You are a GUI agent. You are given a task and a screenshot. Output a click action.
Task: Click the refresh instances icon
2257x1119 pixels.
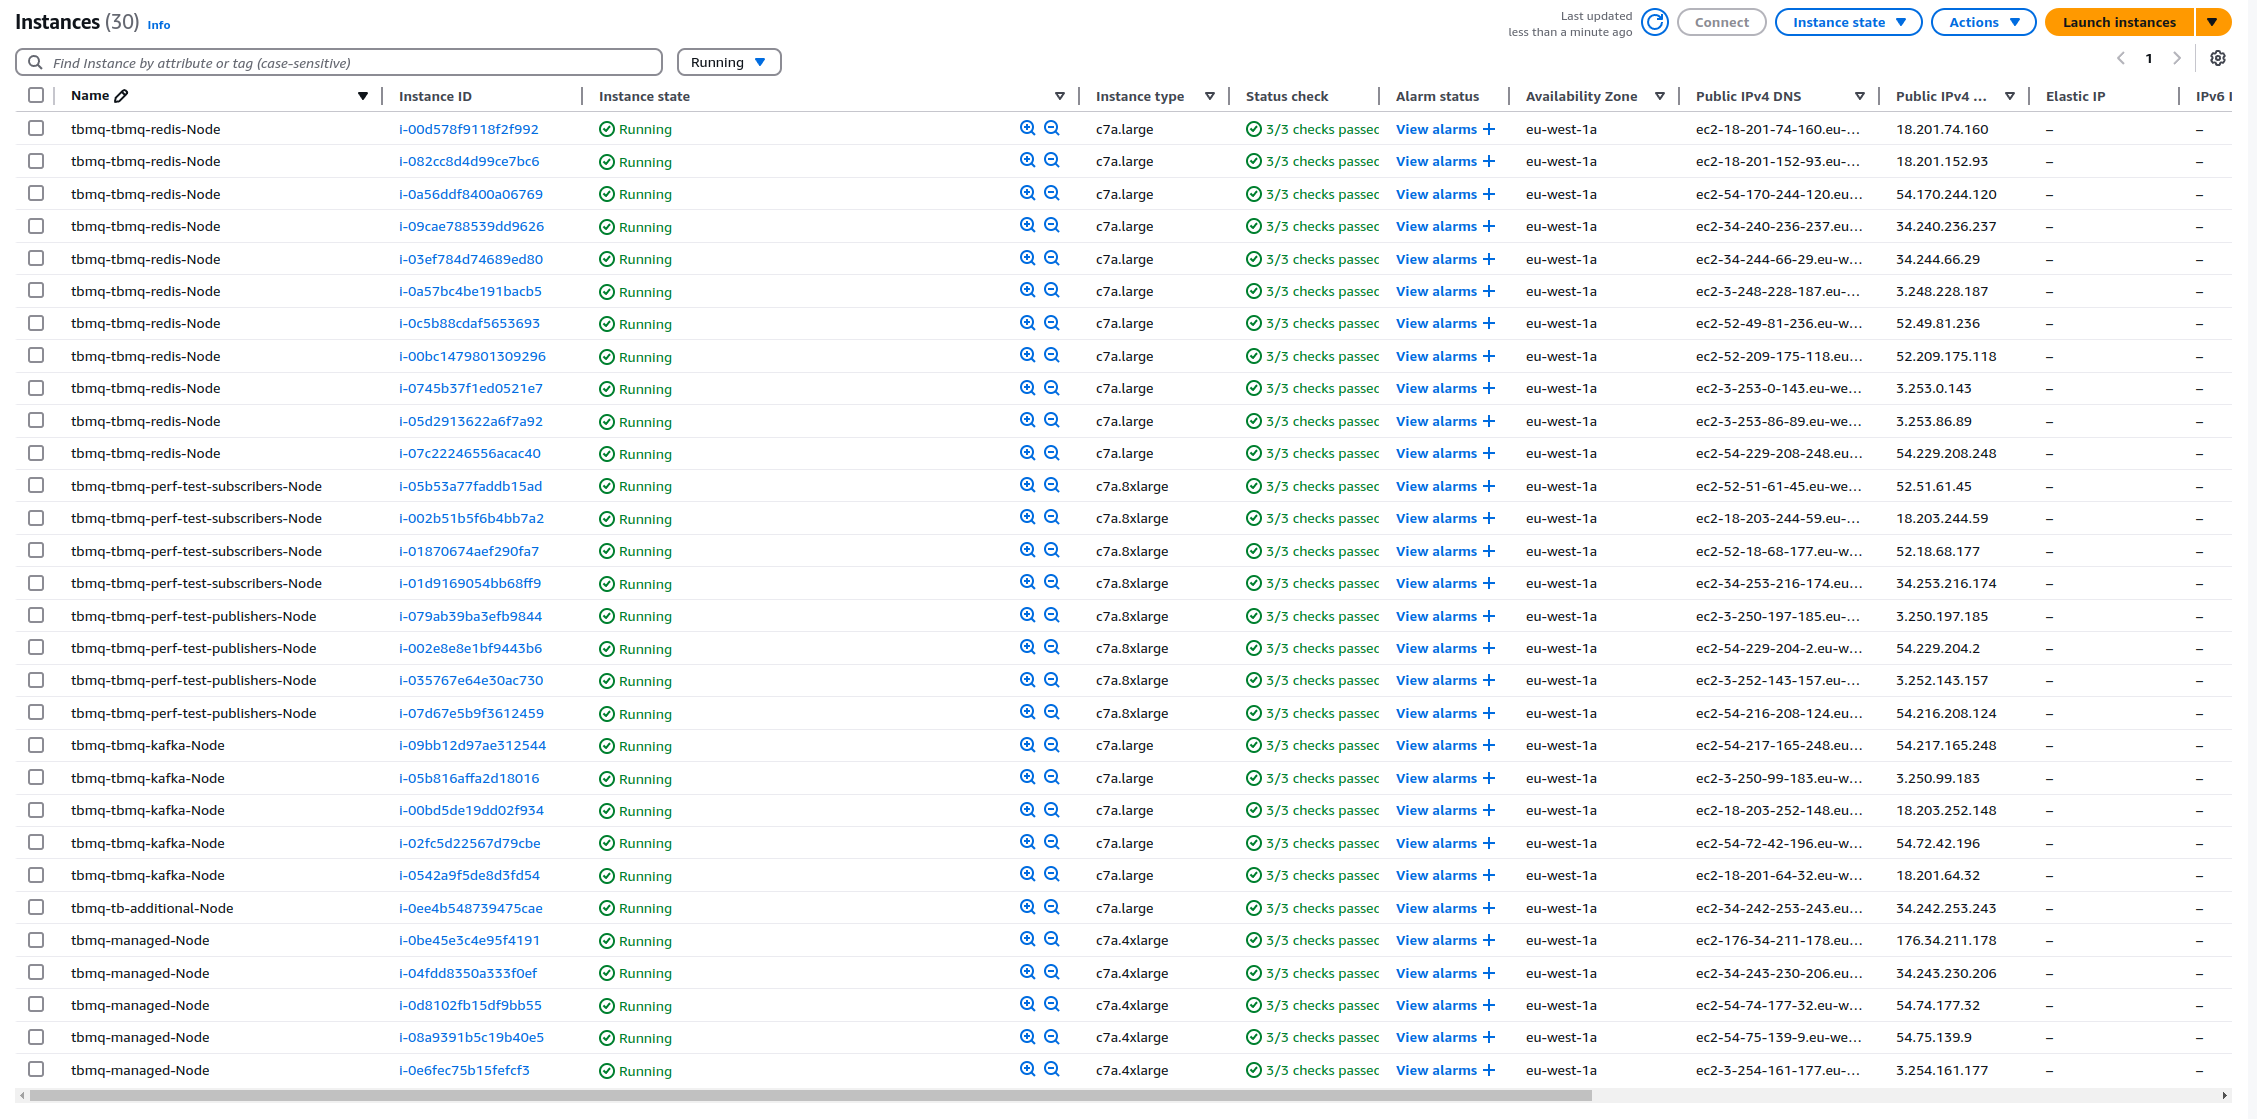coord(1655,22)
